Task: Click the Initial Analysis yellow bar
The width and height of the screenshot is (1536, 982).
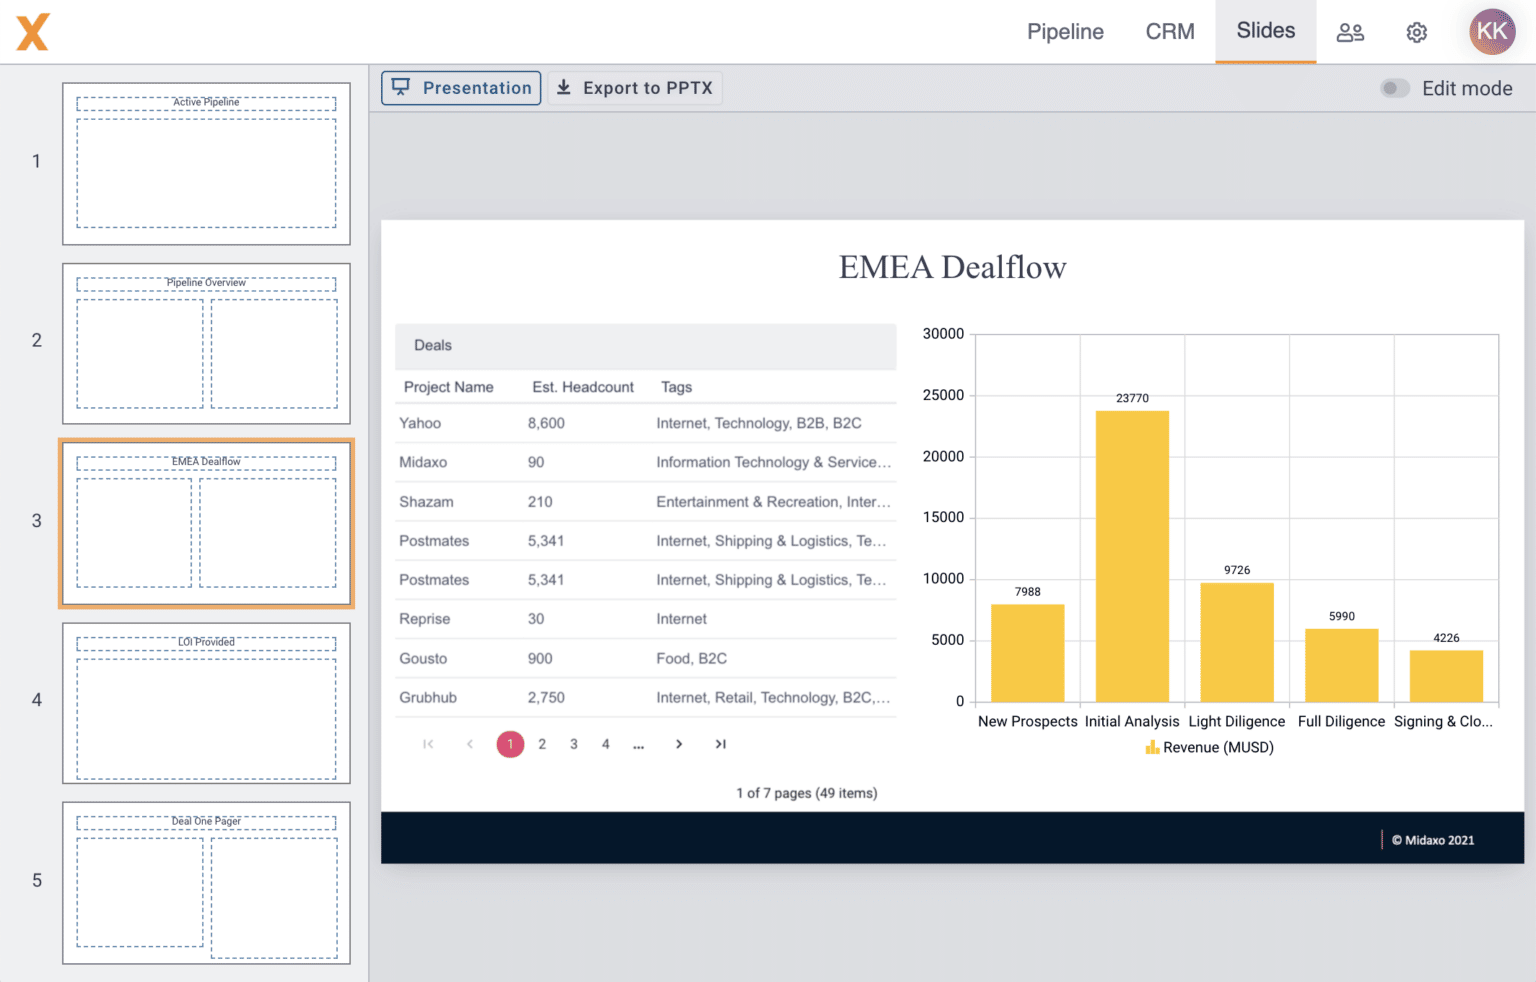Action: (1132, 556)
